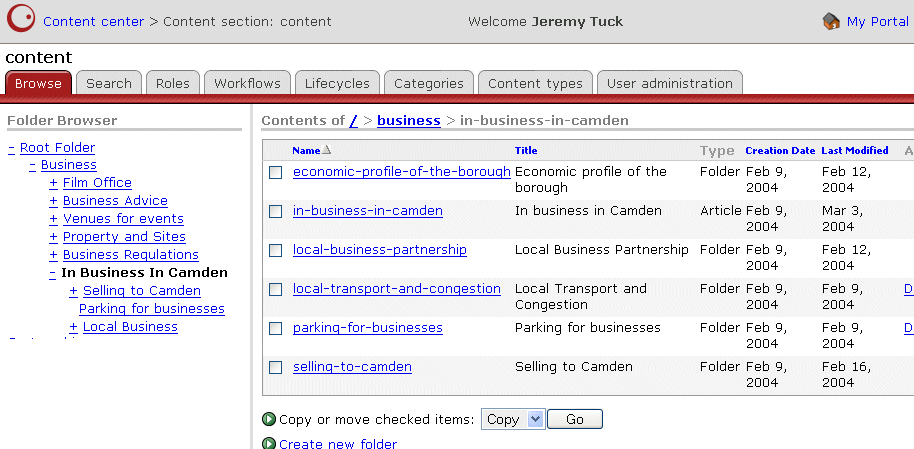Expand the Film Office folder
The width and height of the screenshot is (914, 449).
coord(53,183)
